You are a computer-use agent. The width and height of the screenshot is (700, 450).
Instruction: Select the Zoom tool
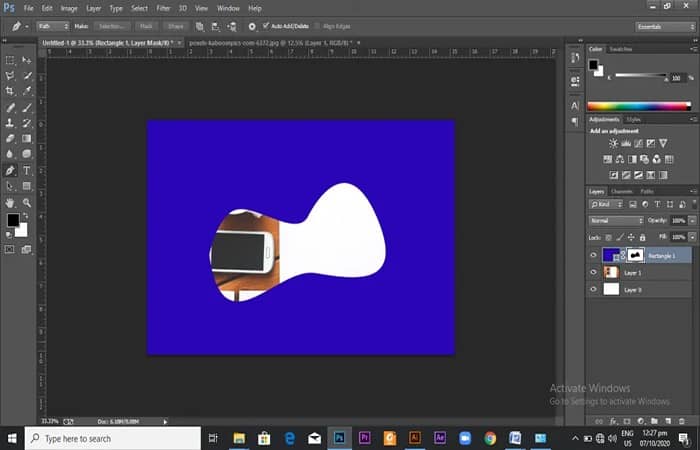(27, 203)
